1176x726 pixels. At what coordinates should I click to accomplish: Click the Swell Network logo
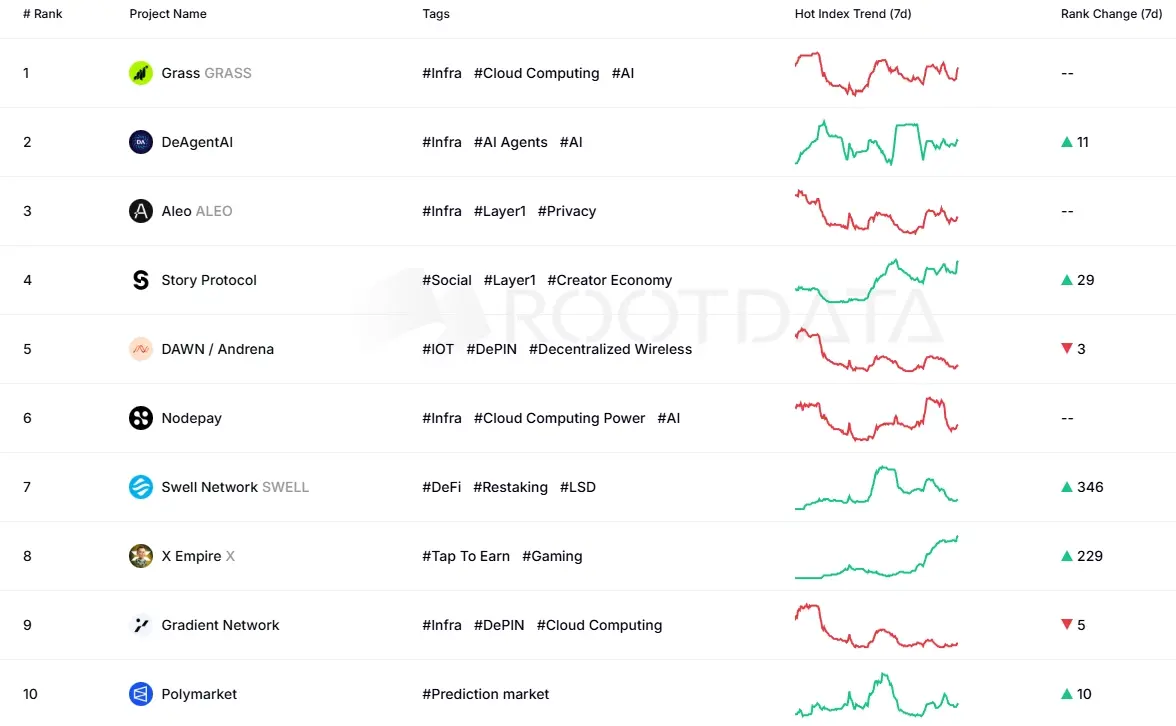[x=140, y=487]
